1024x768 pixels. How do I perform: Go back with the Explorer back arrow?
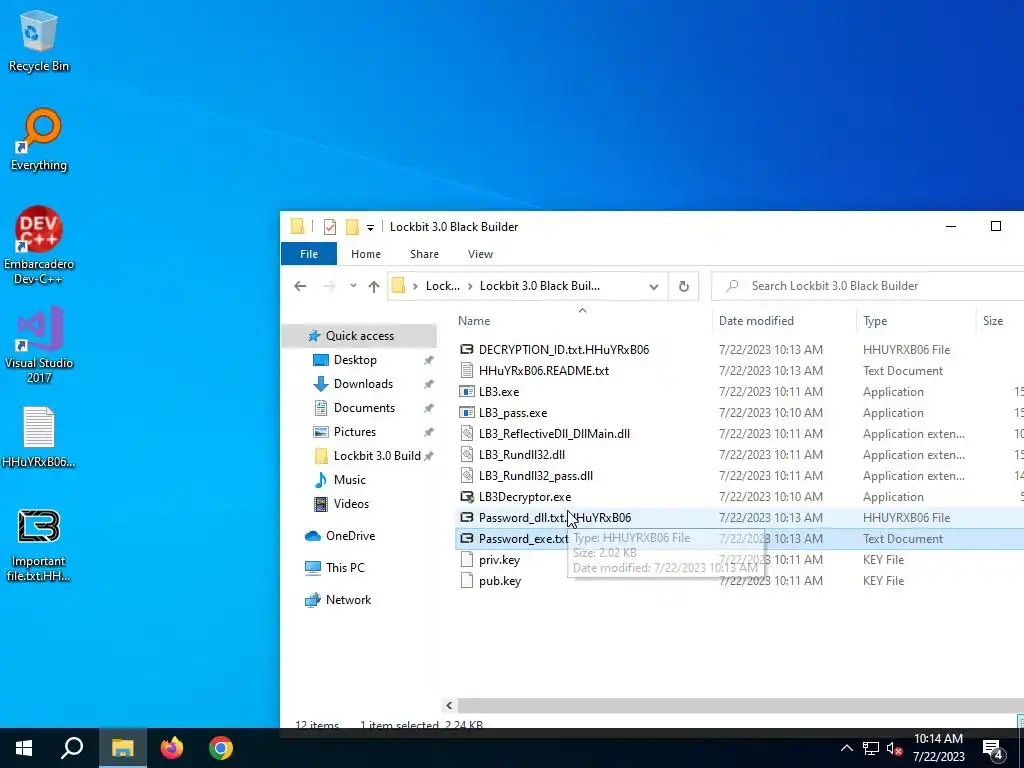[x=300, y=286]
